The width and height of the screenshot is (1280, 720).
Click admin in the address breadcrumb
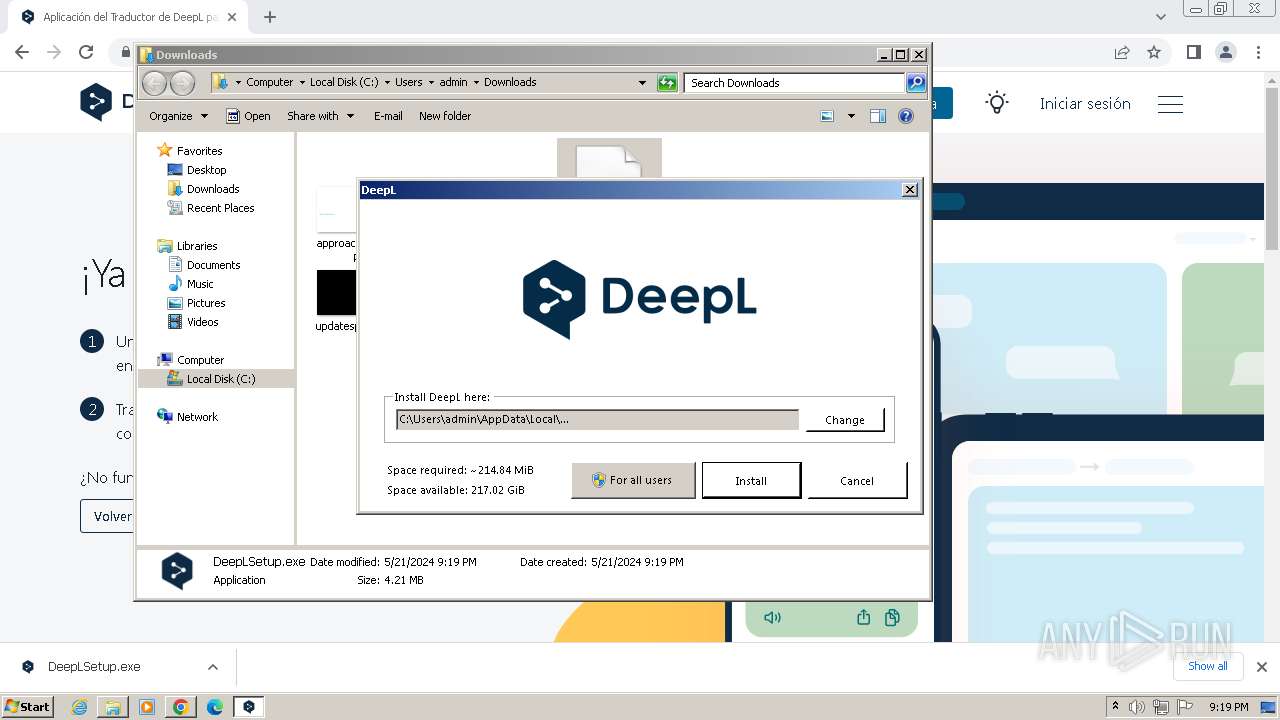click(x=453, y=82)
